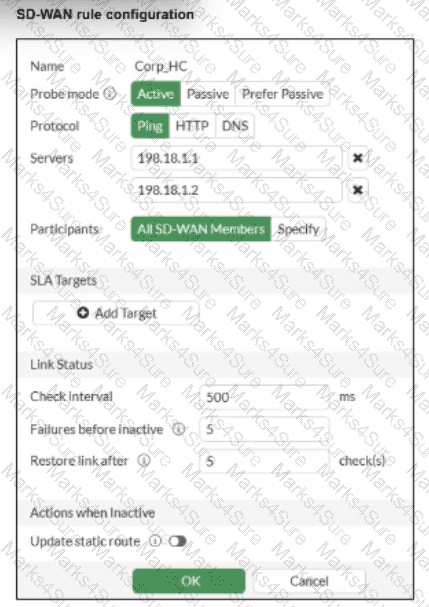This screenshot has height=607, width=429.
Task: Select Passive probe mode
Action: [x=208, y=94]
